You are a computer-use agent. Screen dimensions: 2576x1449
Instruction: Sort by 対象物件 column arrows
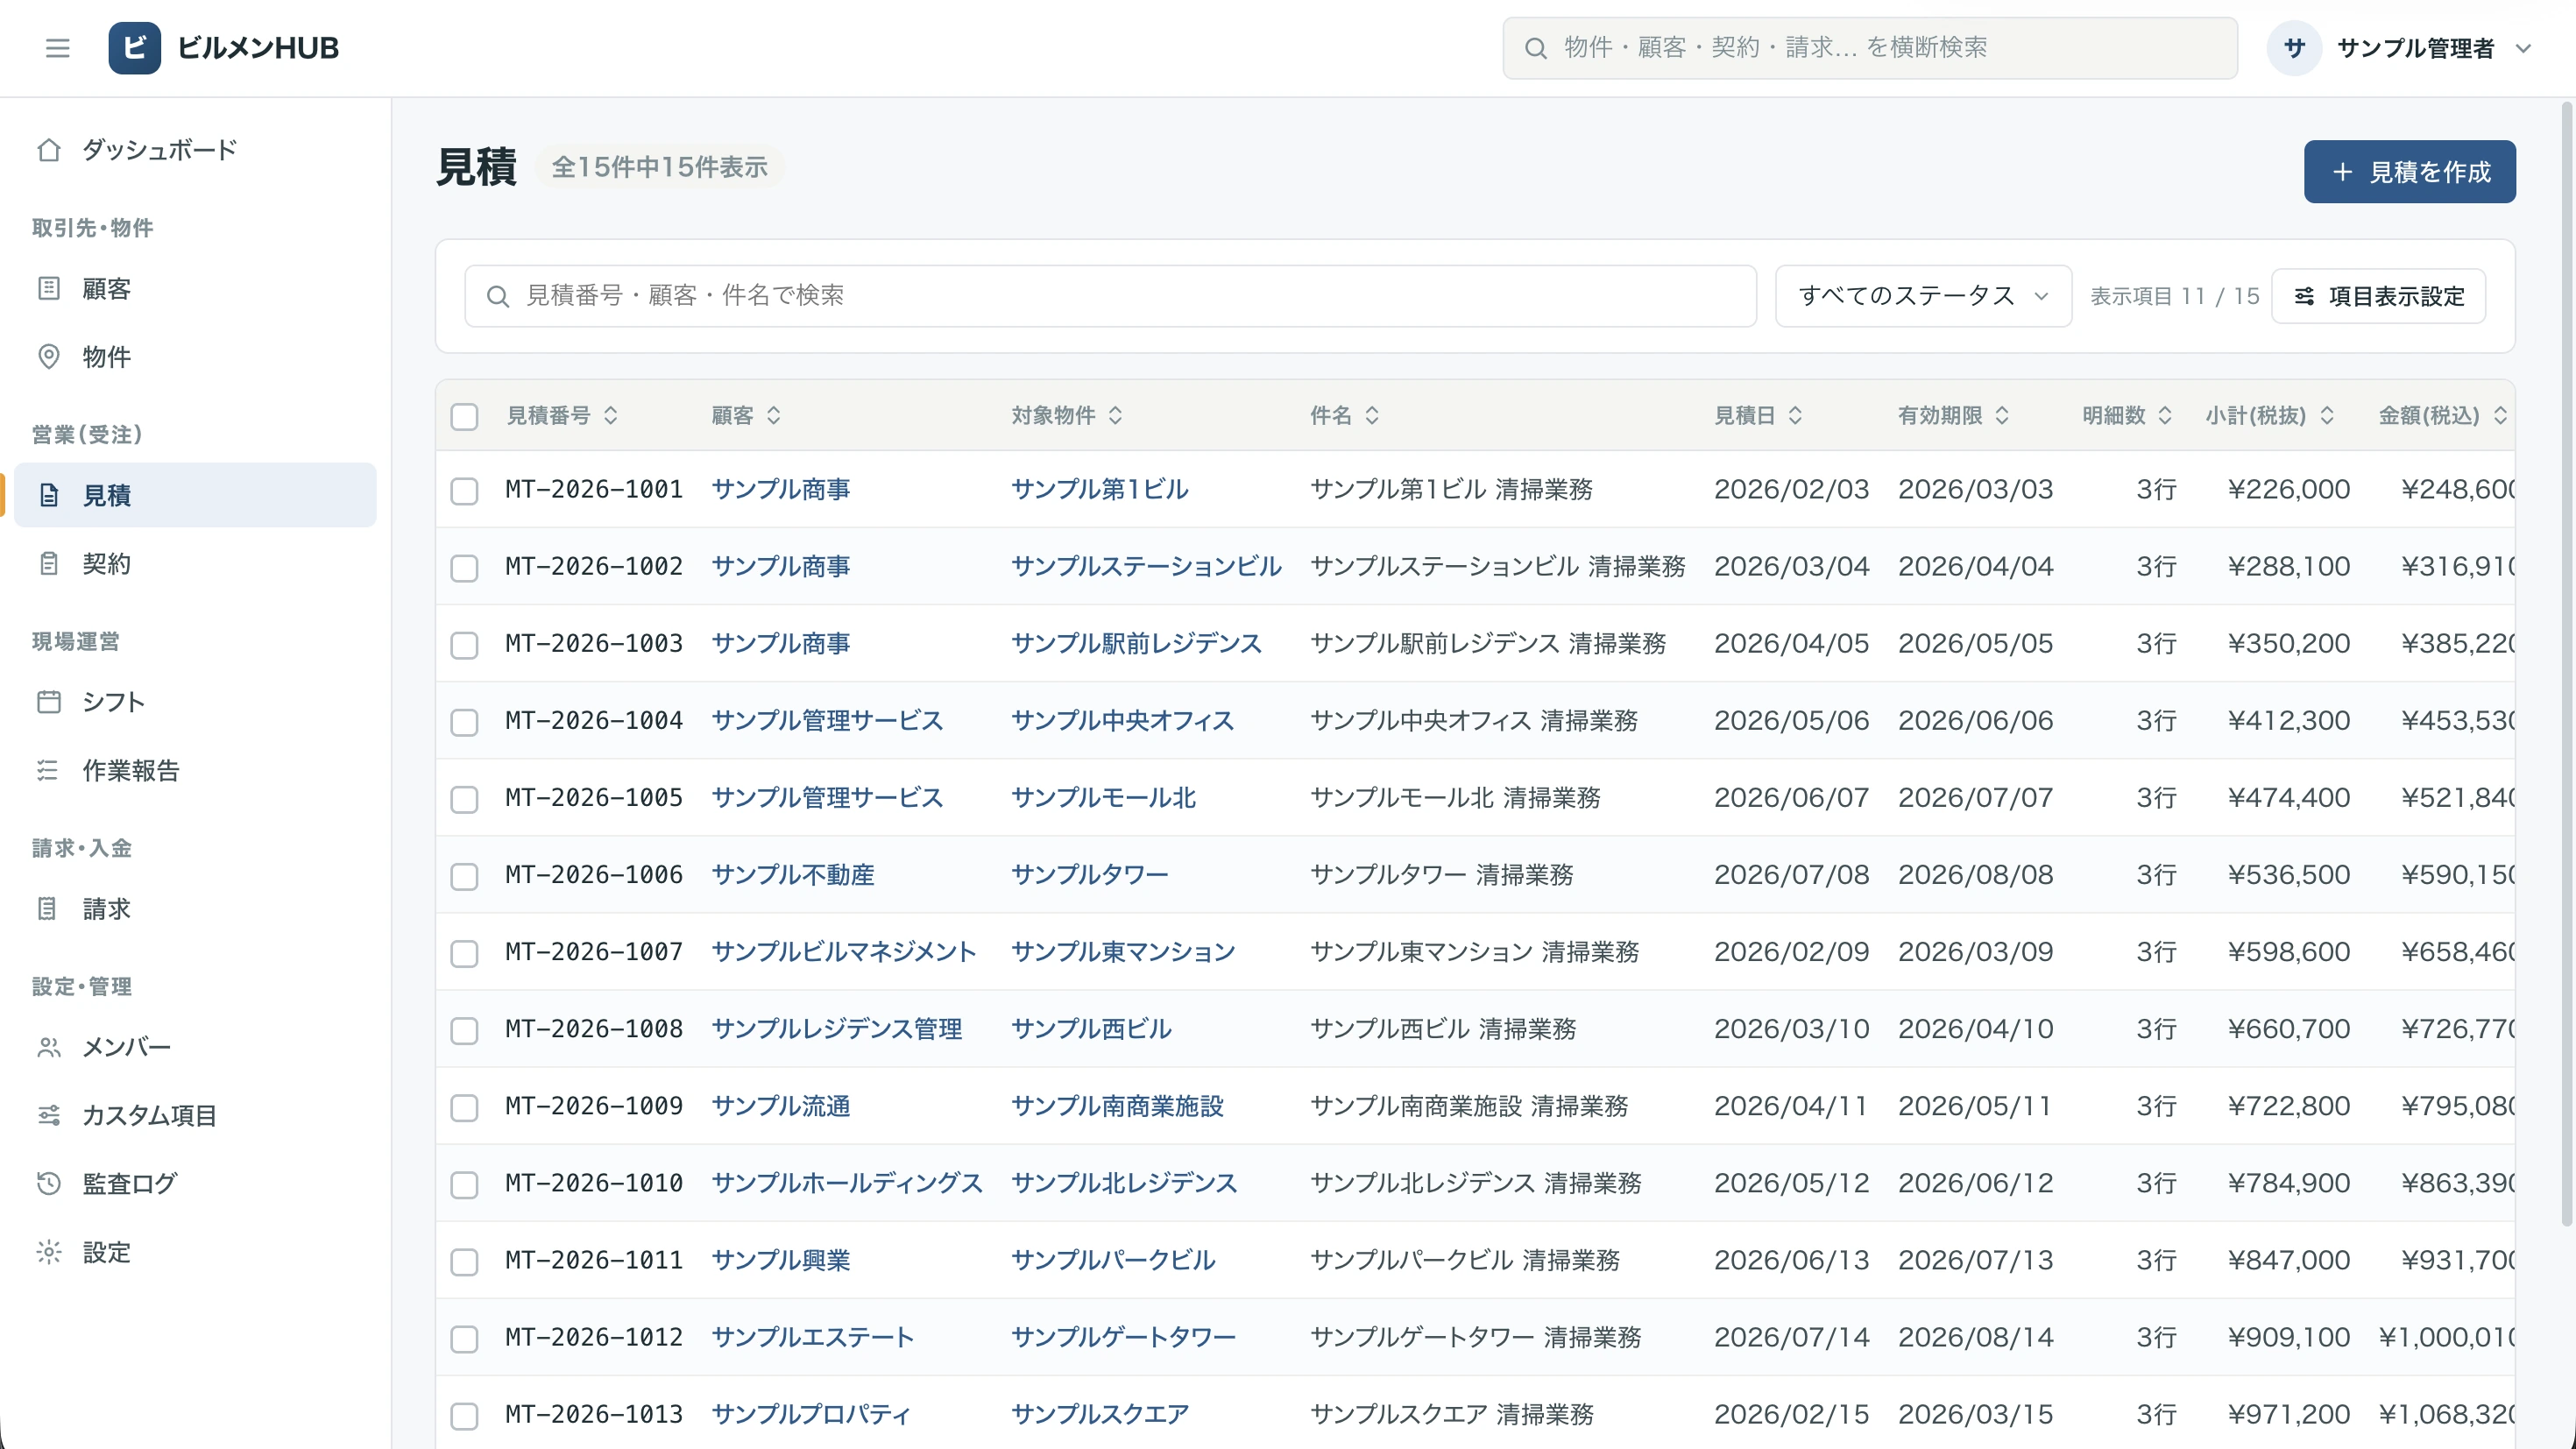pyautogui.click(x=1116, y=415)
